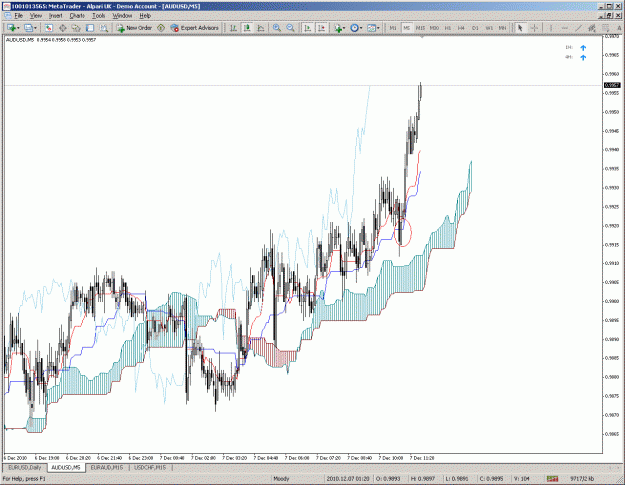Click the Templates icon
625x485 pixels.
[x=371, y=28]
